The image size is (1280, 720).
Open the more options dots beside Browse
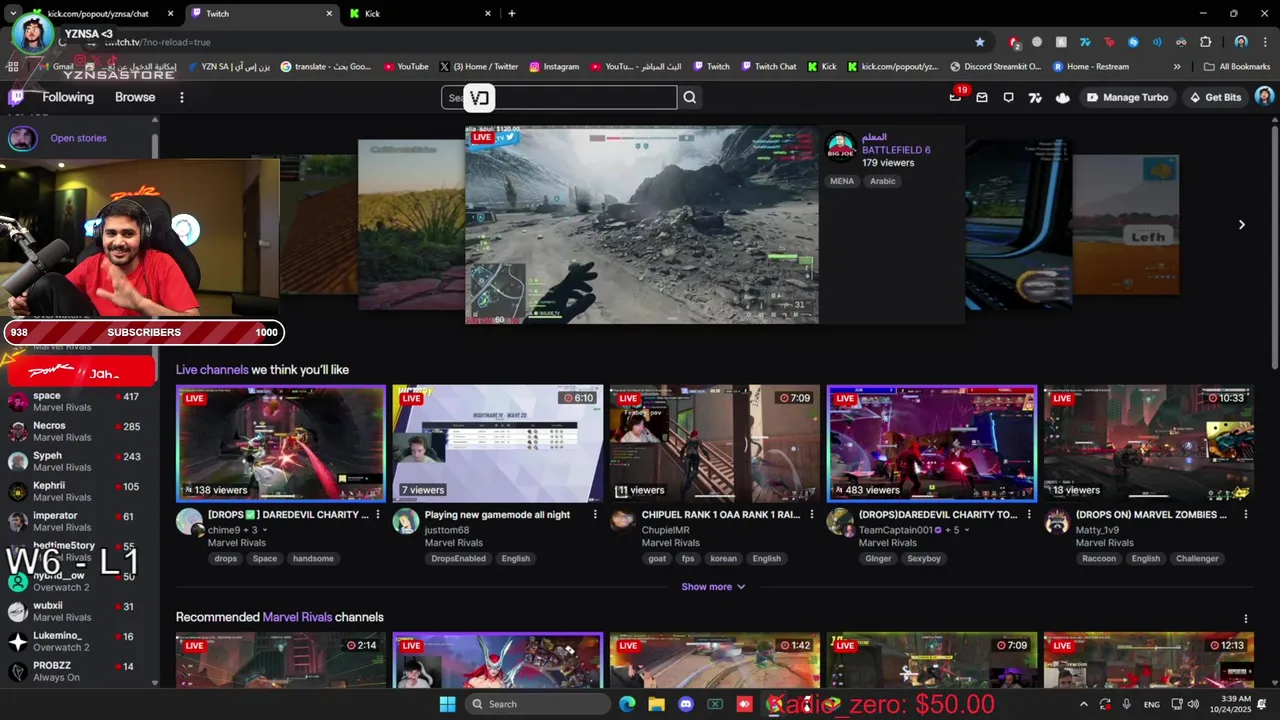point(182,97)
